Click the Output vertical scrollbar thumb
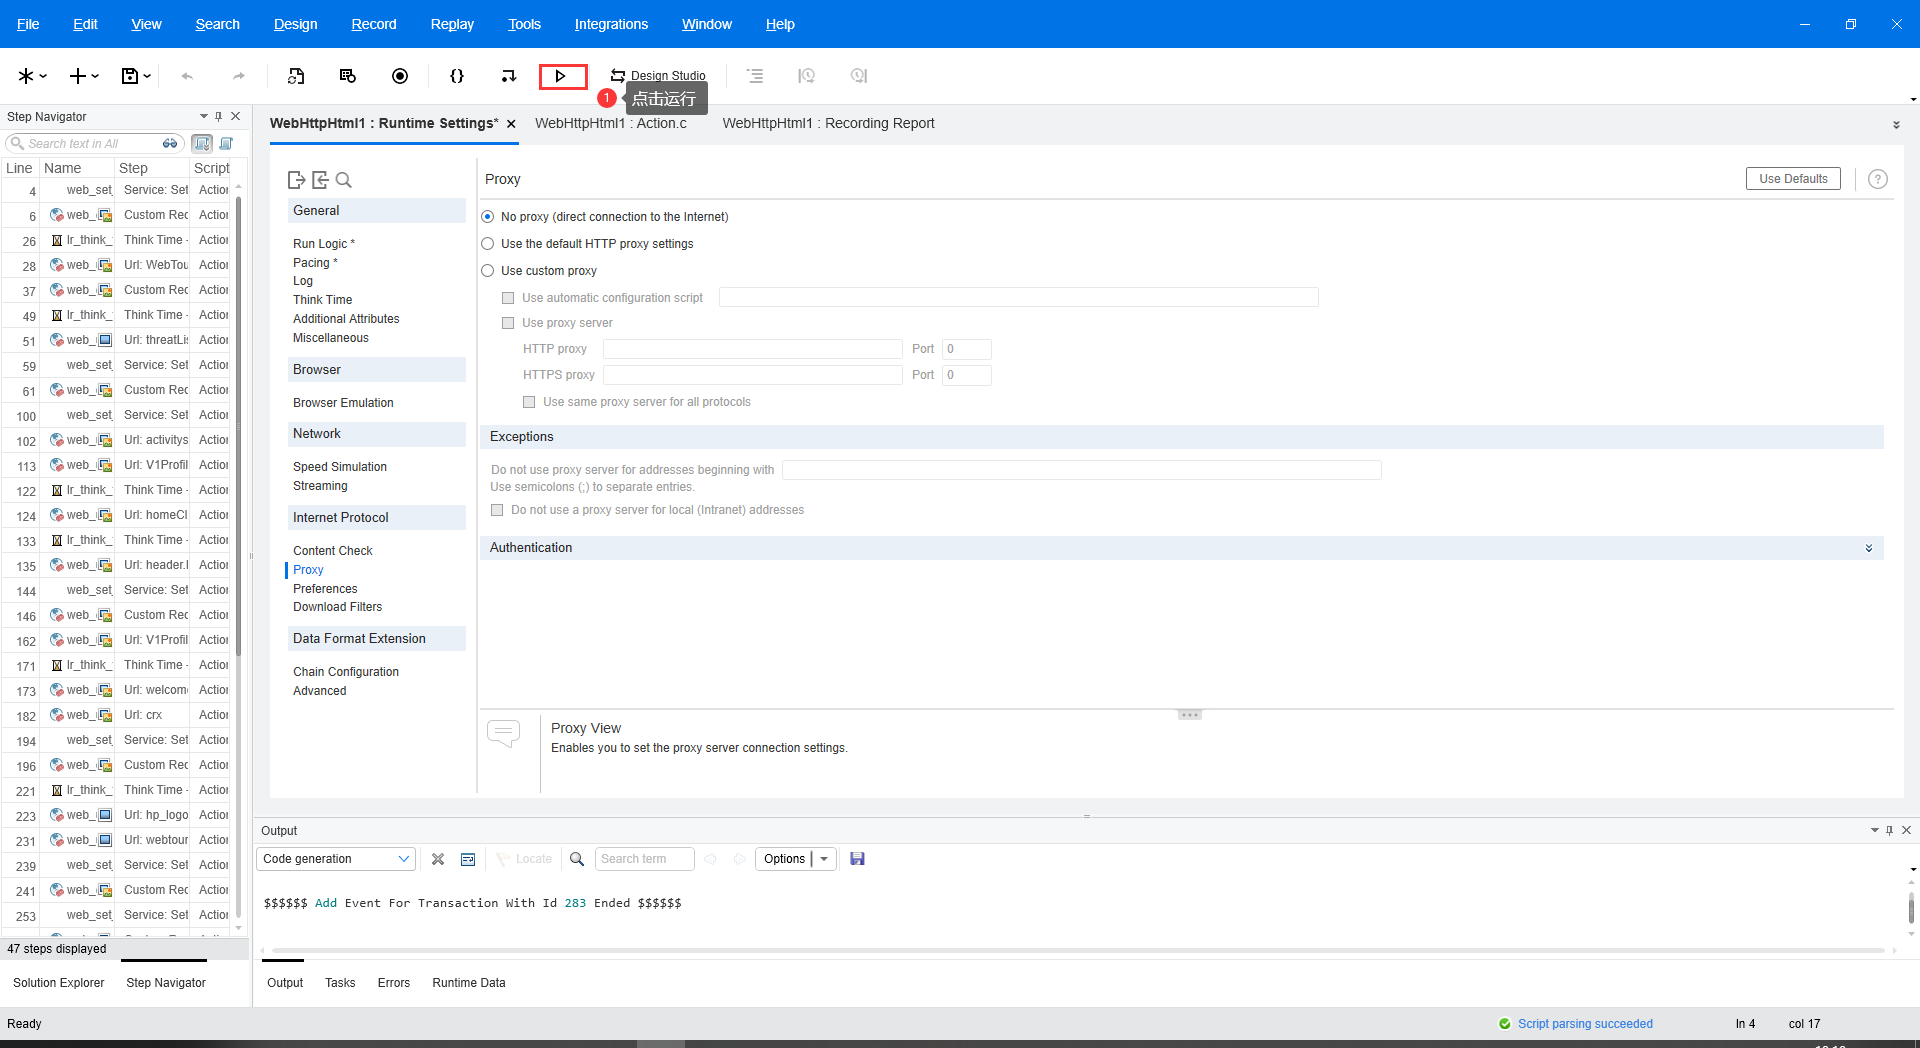 pos(1911,908)
